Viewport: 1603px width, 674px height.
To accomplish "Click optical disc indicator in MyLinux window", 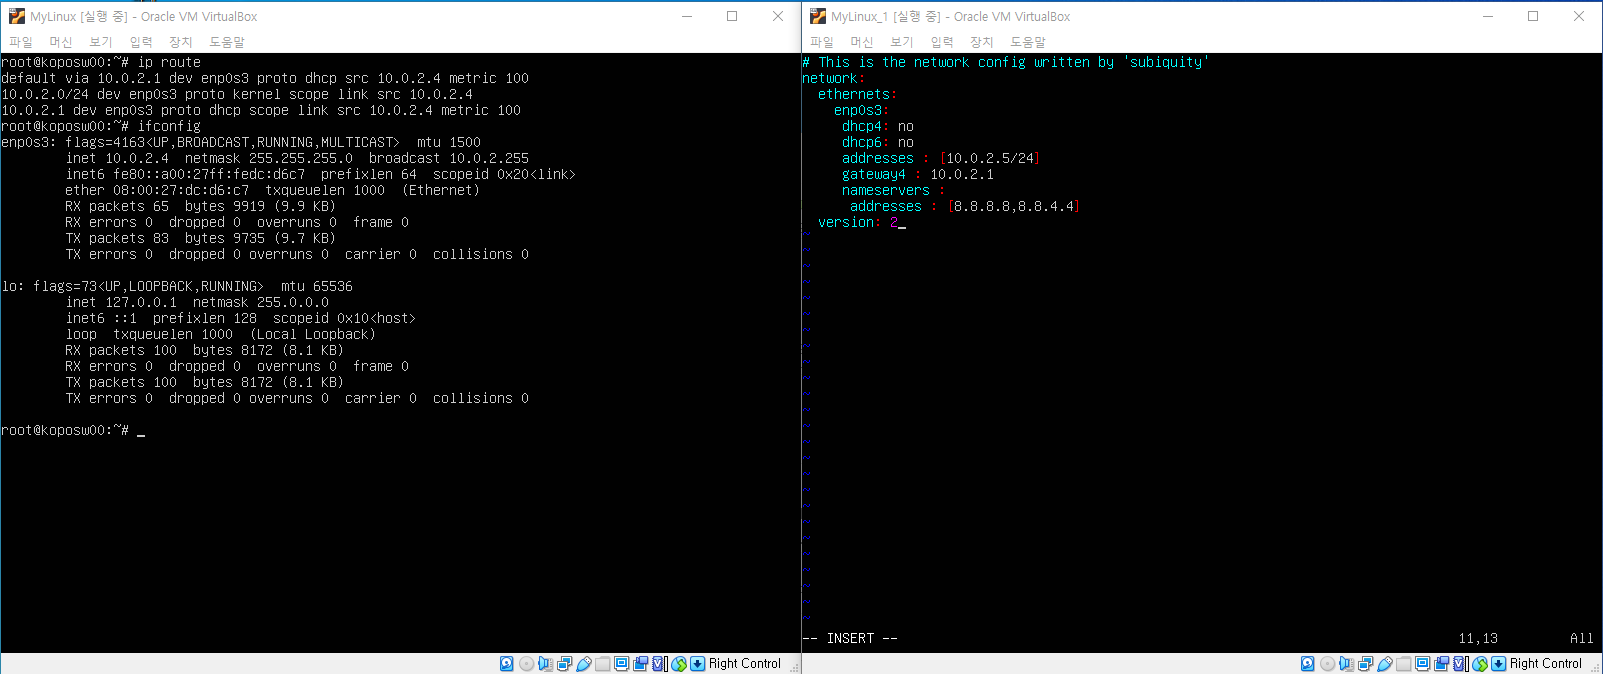I will coord(527,663).
